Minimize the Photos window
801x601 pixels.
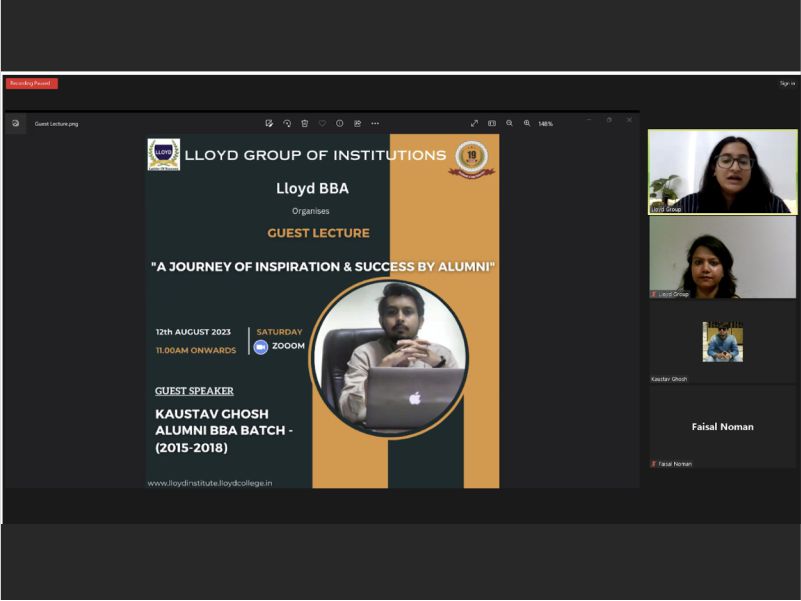tap(589, 120)
